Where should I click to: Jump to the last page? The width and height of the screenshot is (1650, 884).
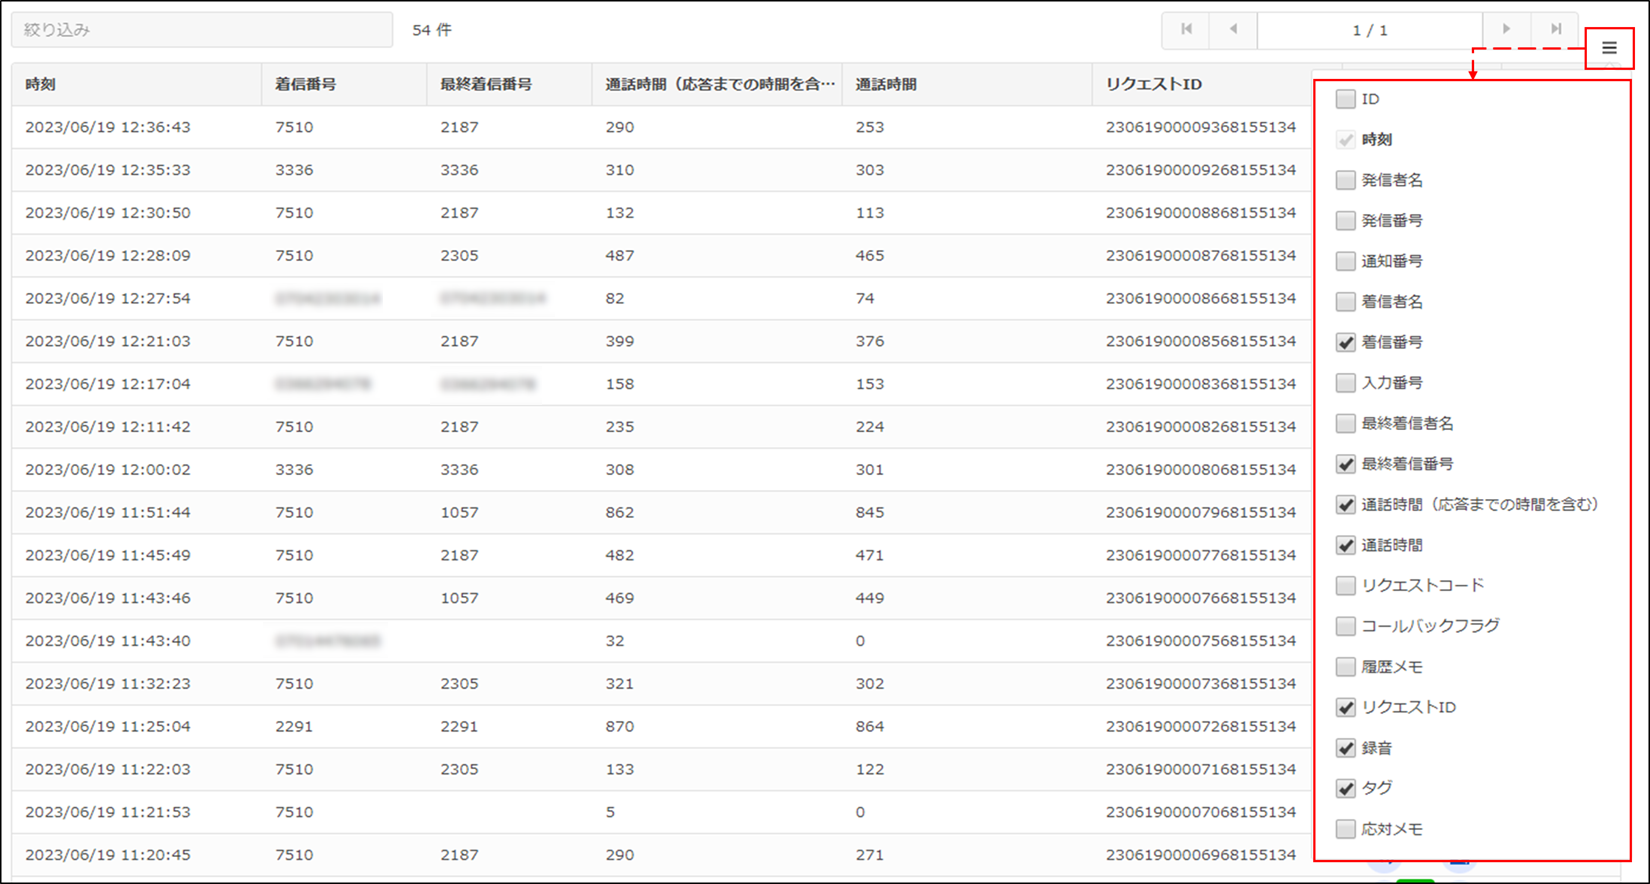[1555, 30]
